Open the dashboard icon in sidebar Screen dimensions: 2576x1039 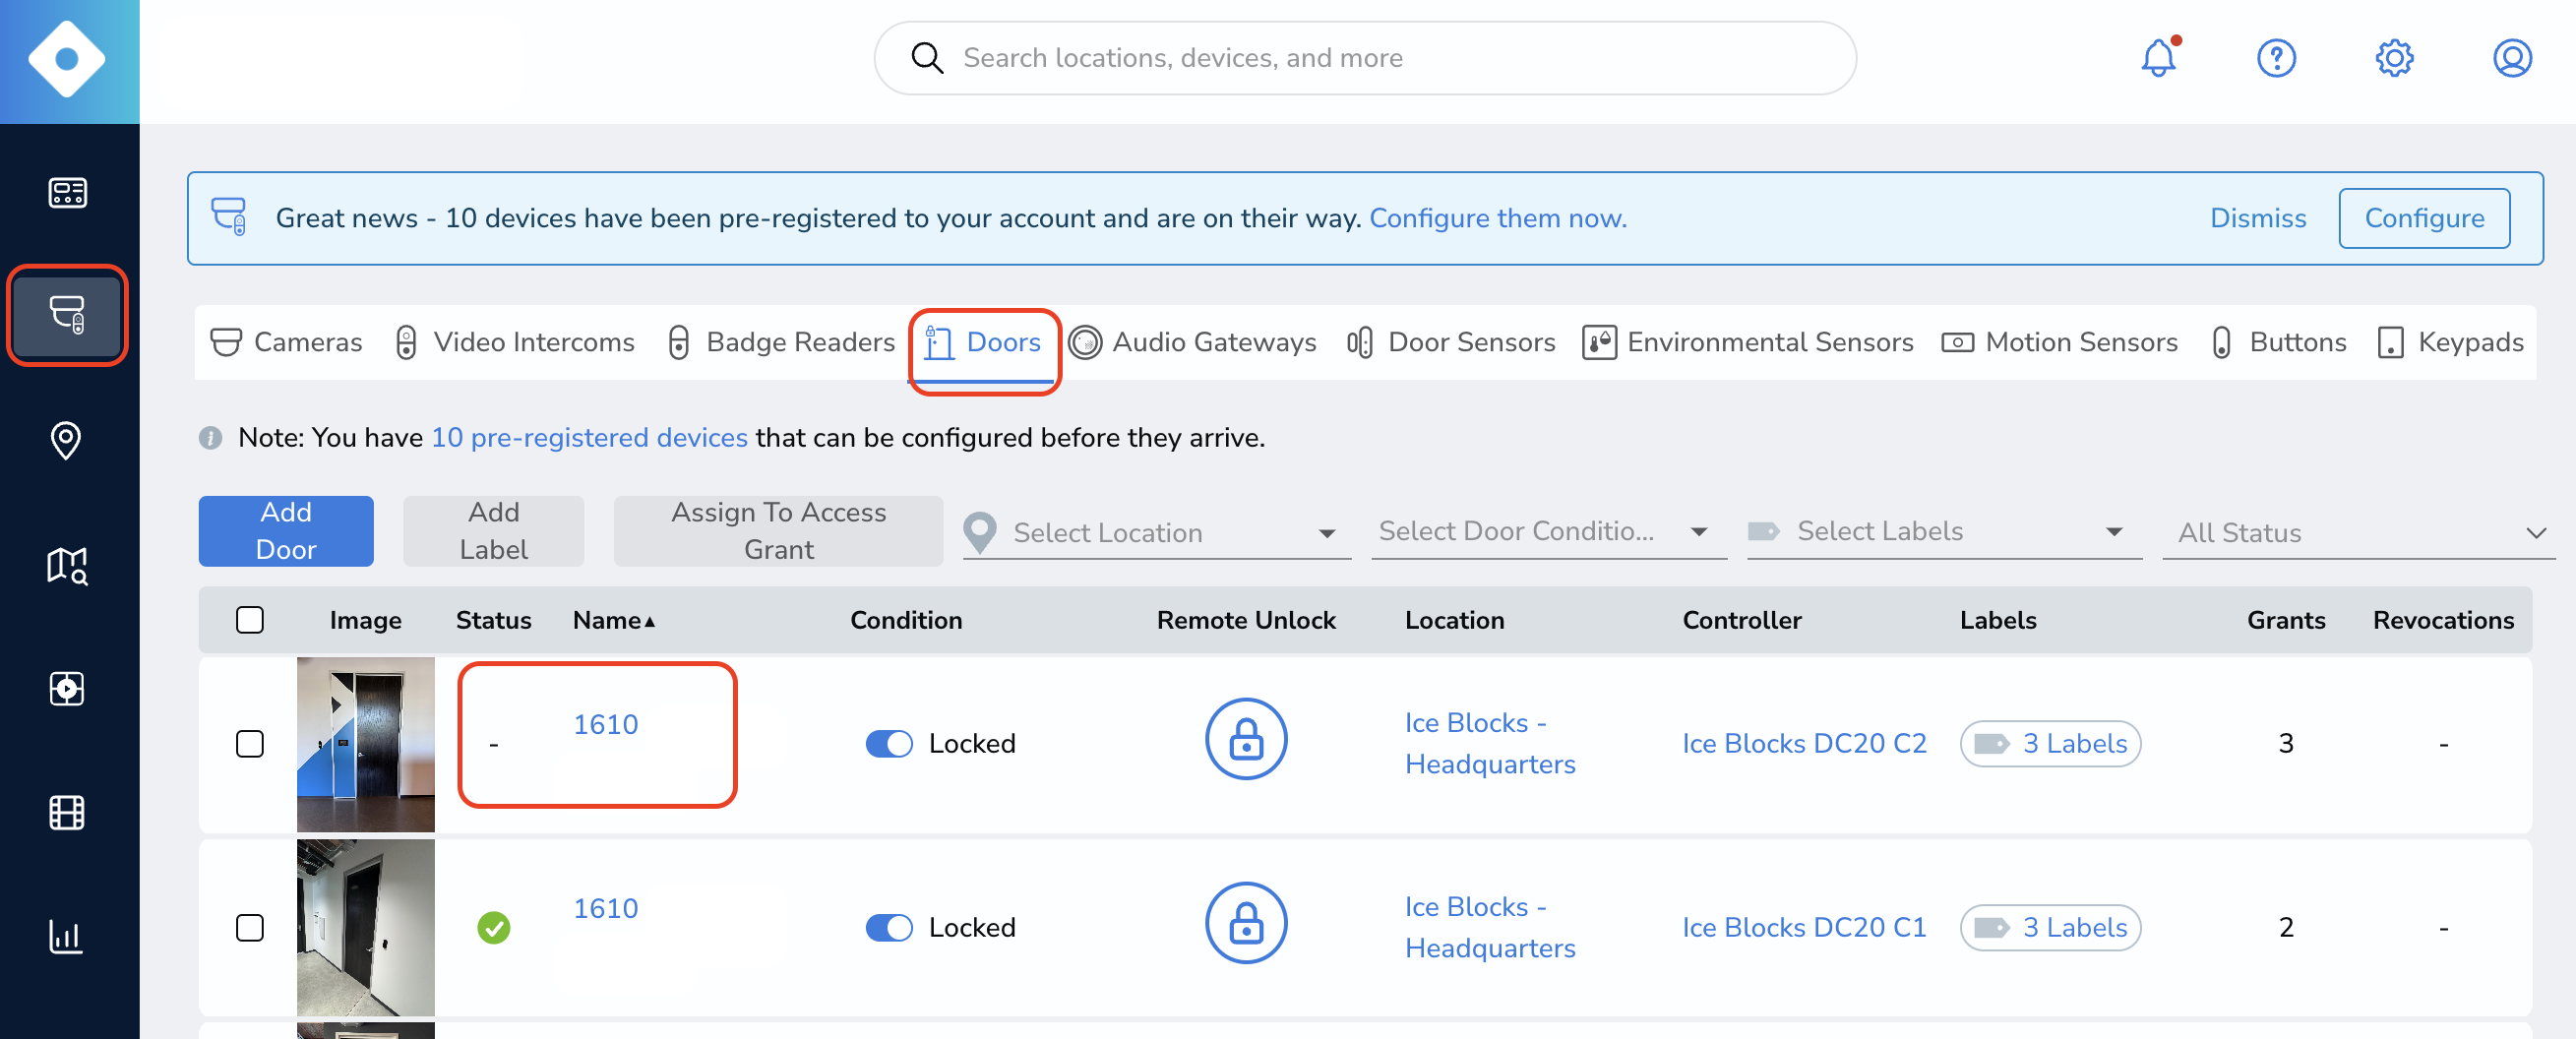(67, 192)
